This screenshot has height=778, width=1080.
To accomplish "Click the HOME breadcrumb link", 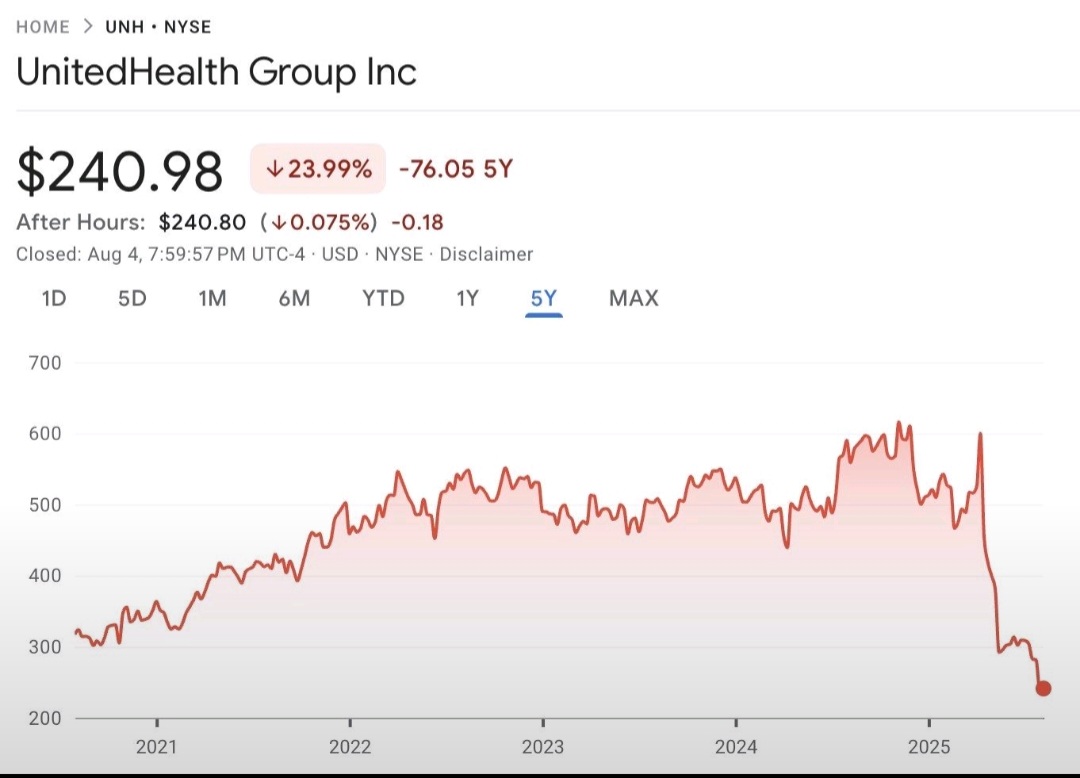I will [43, 27].
